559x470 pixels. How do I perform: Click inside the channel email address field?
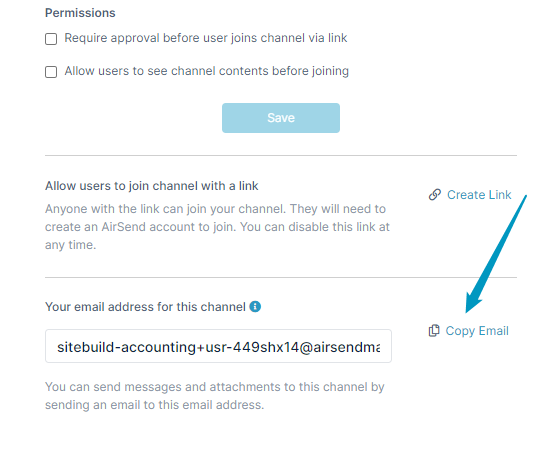click(218, 346)
